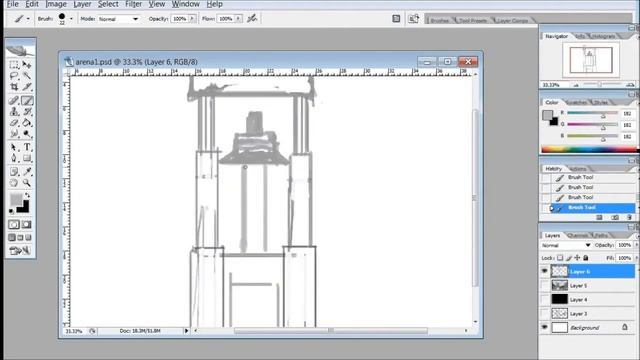
Task: Select the Notes tool
Action: [14, 171]
